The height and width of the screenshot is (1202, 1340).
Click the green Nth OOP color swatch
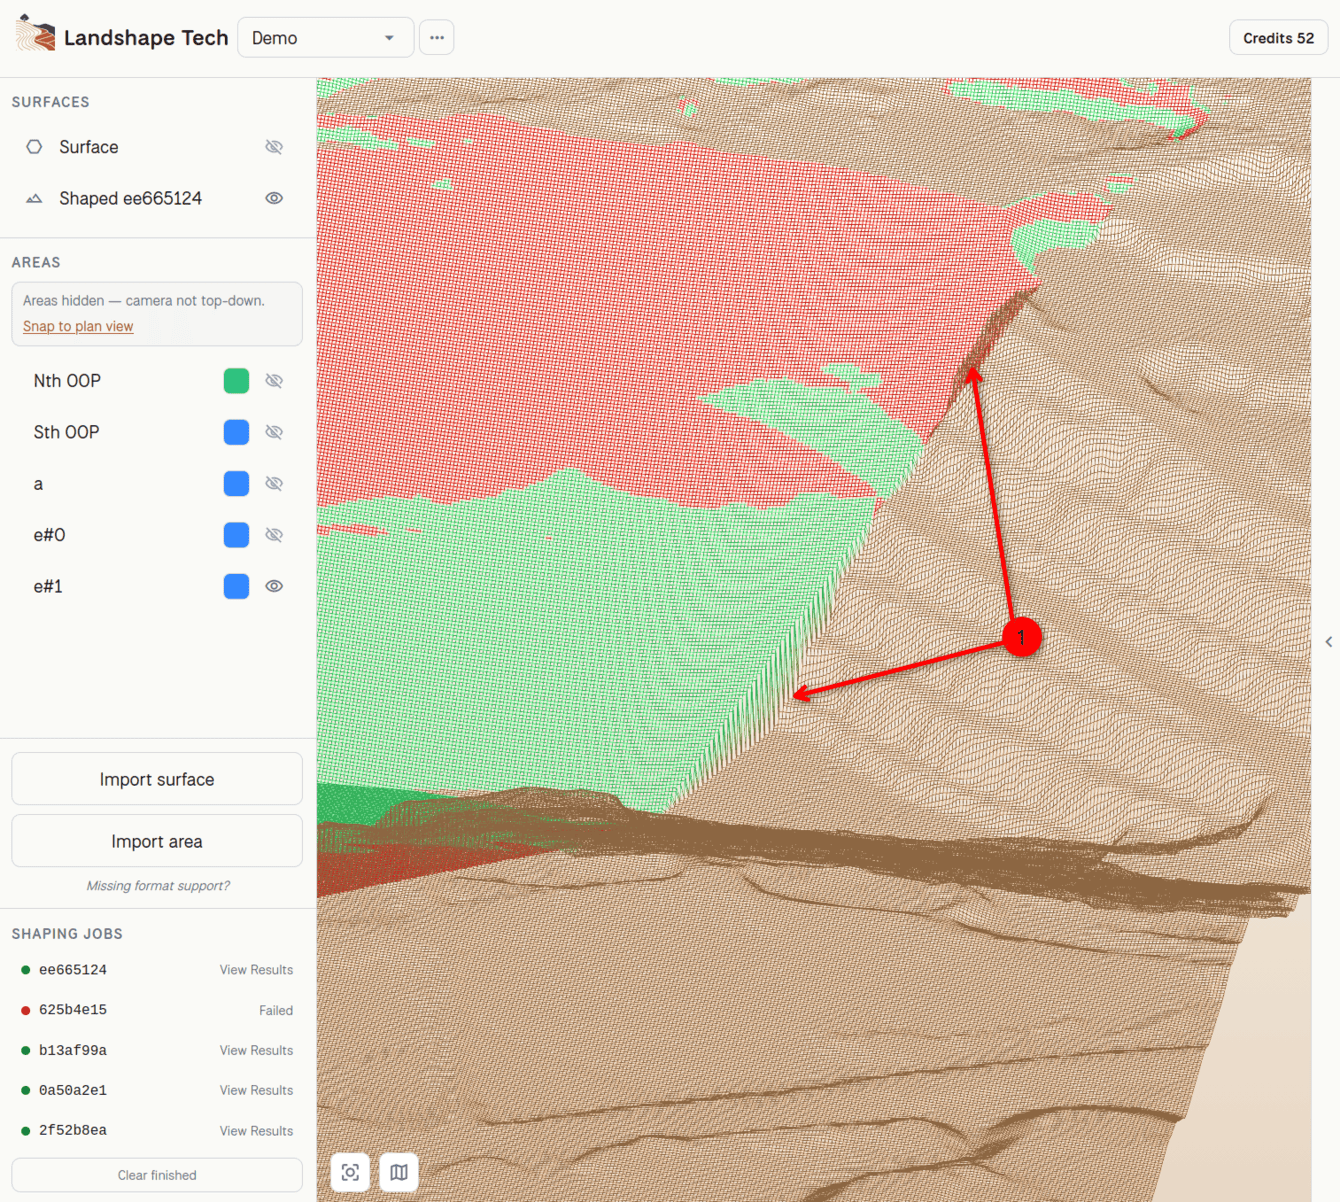pyautogui.click(x=236, y=381)
